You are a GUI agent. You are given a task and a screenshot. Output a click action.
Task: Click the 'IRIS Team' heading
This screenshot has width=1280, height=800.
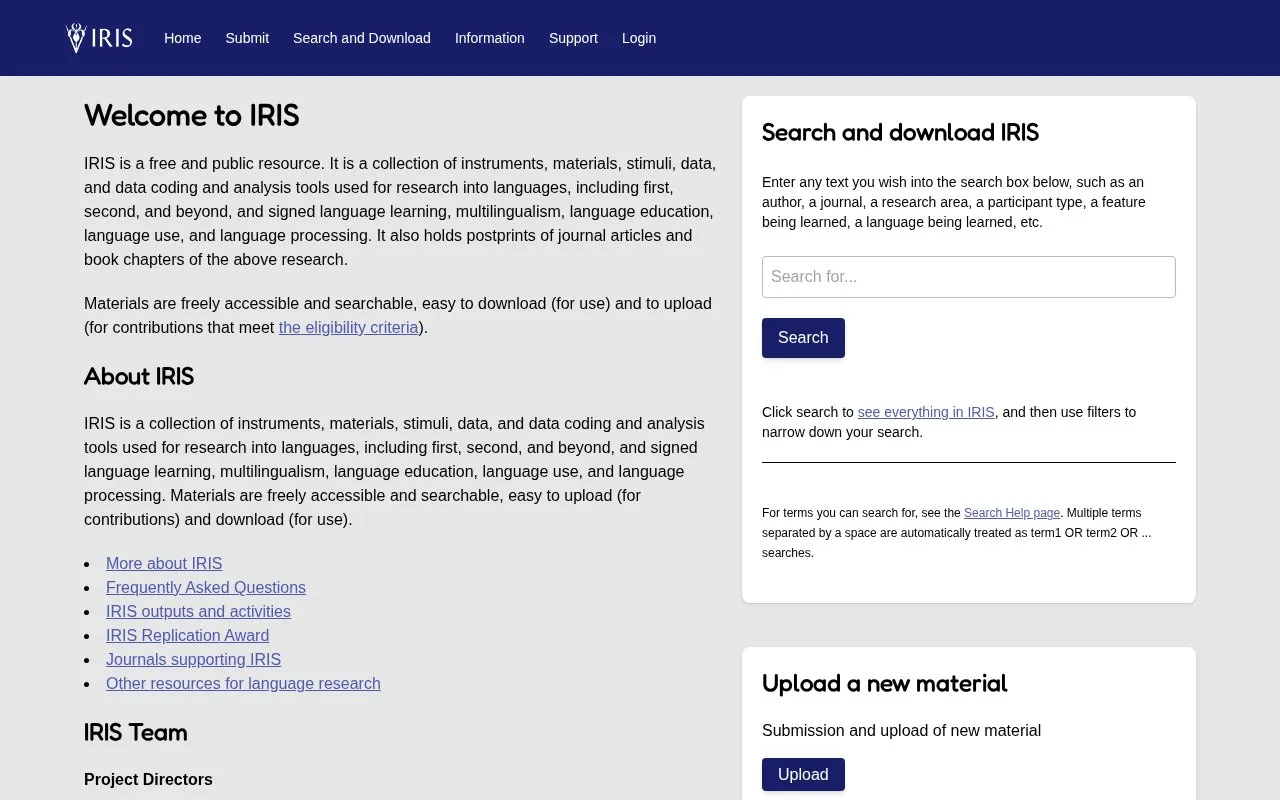point(136,733)
